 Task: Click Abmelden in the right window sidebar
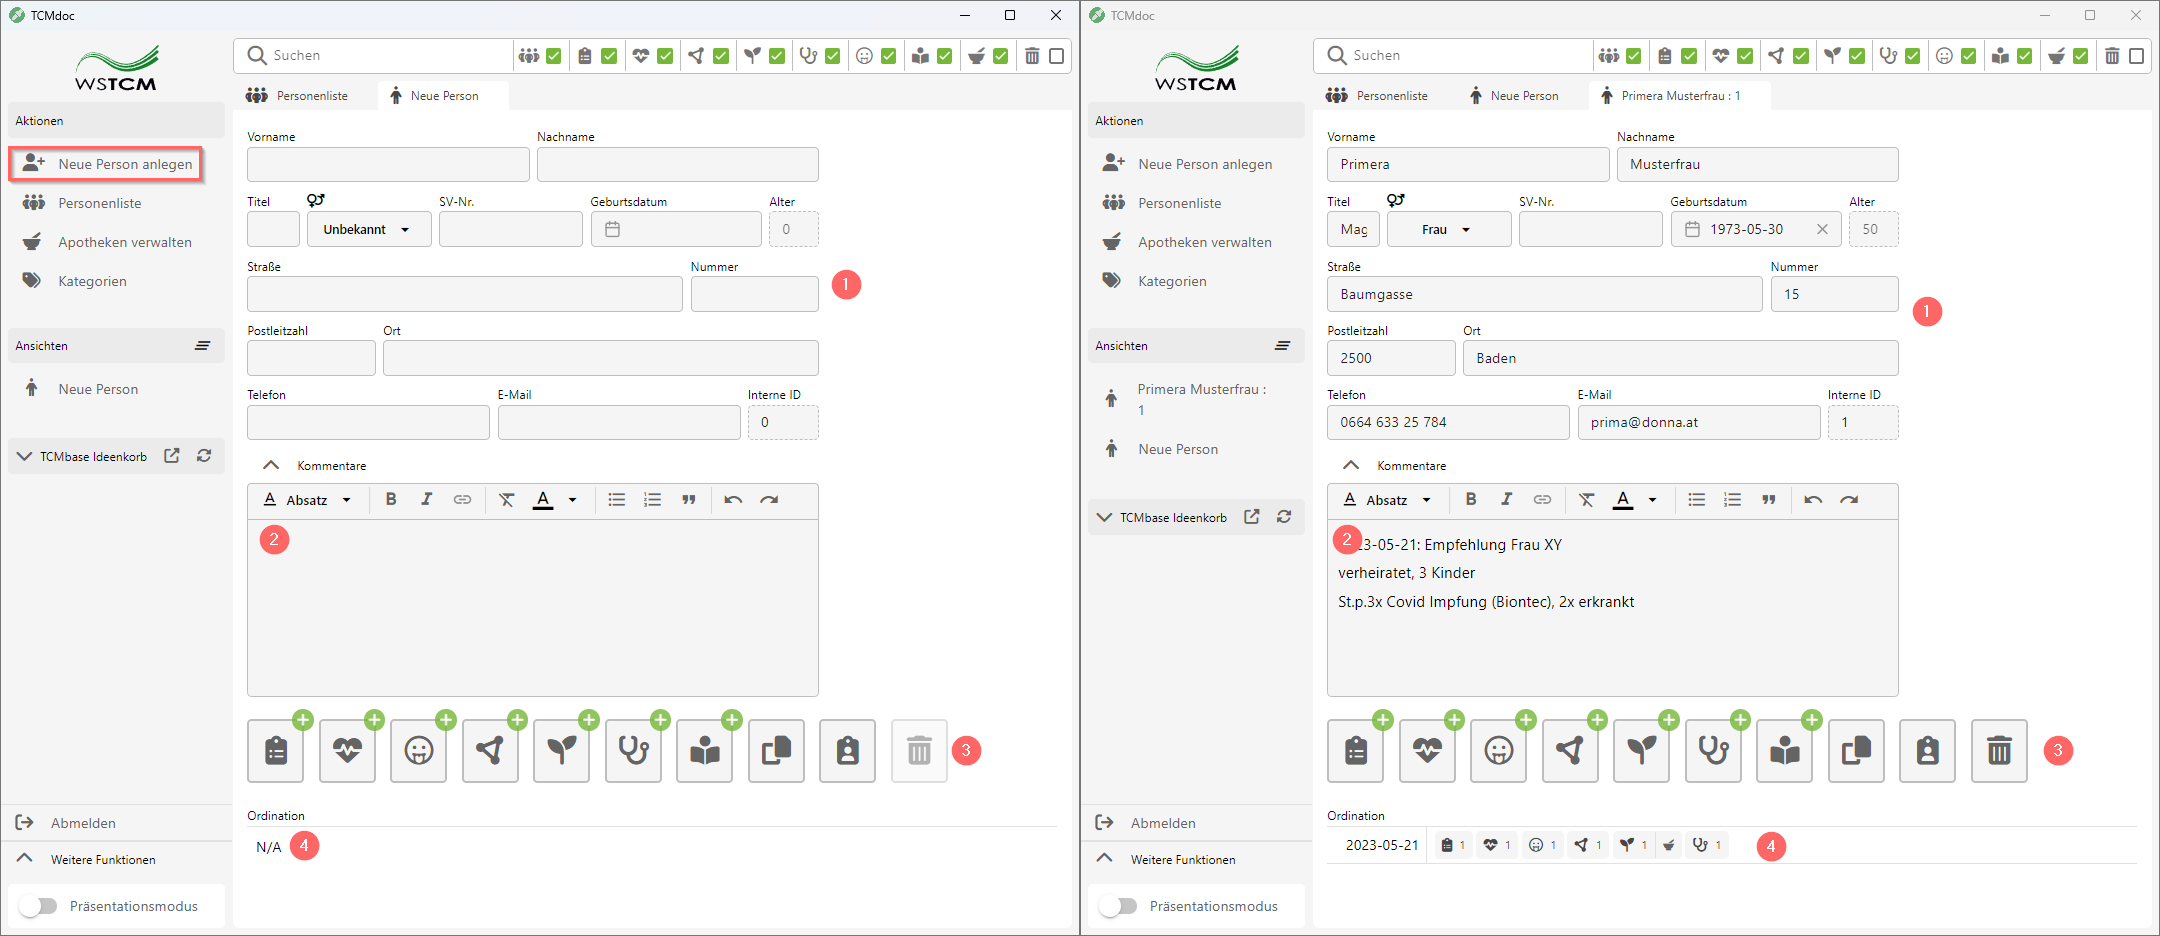coord(1162,823)
